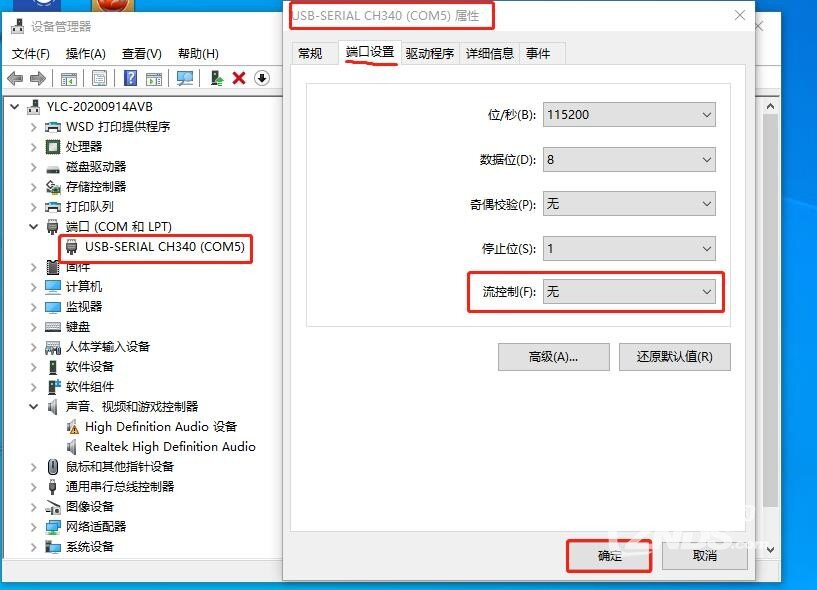
Task: Select 软件组件 in tree
Action: click(90, 387)
